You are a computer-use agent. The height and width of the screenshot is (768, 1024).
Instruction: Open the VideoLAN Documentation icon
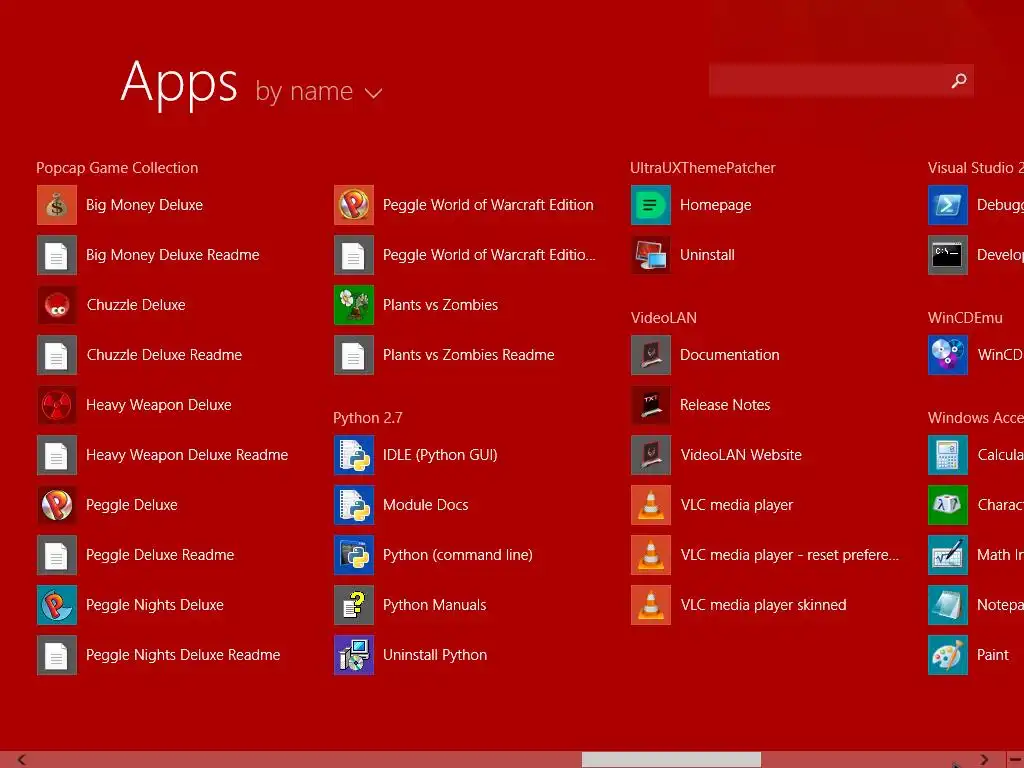651,355
